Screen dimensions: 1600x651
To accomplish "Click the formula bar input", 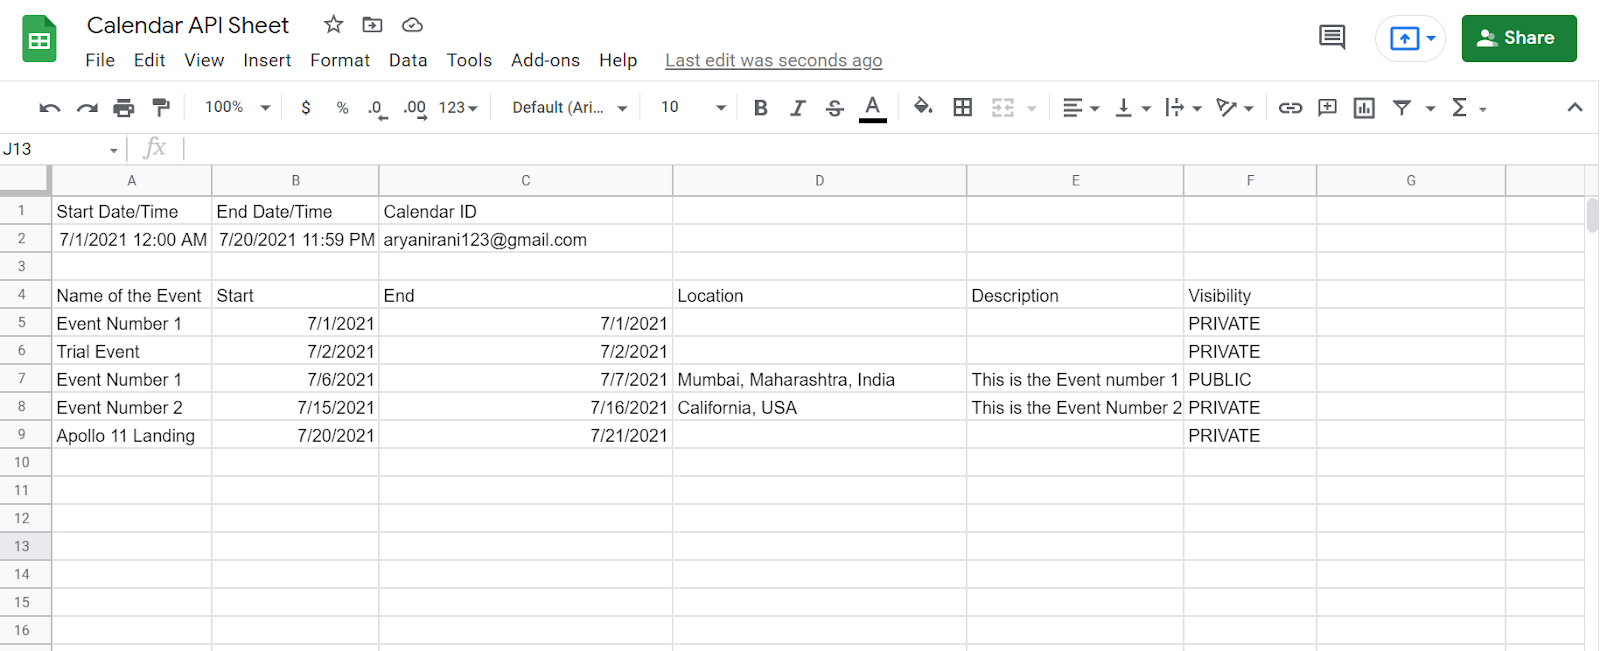I will coord(890,149).
